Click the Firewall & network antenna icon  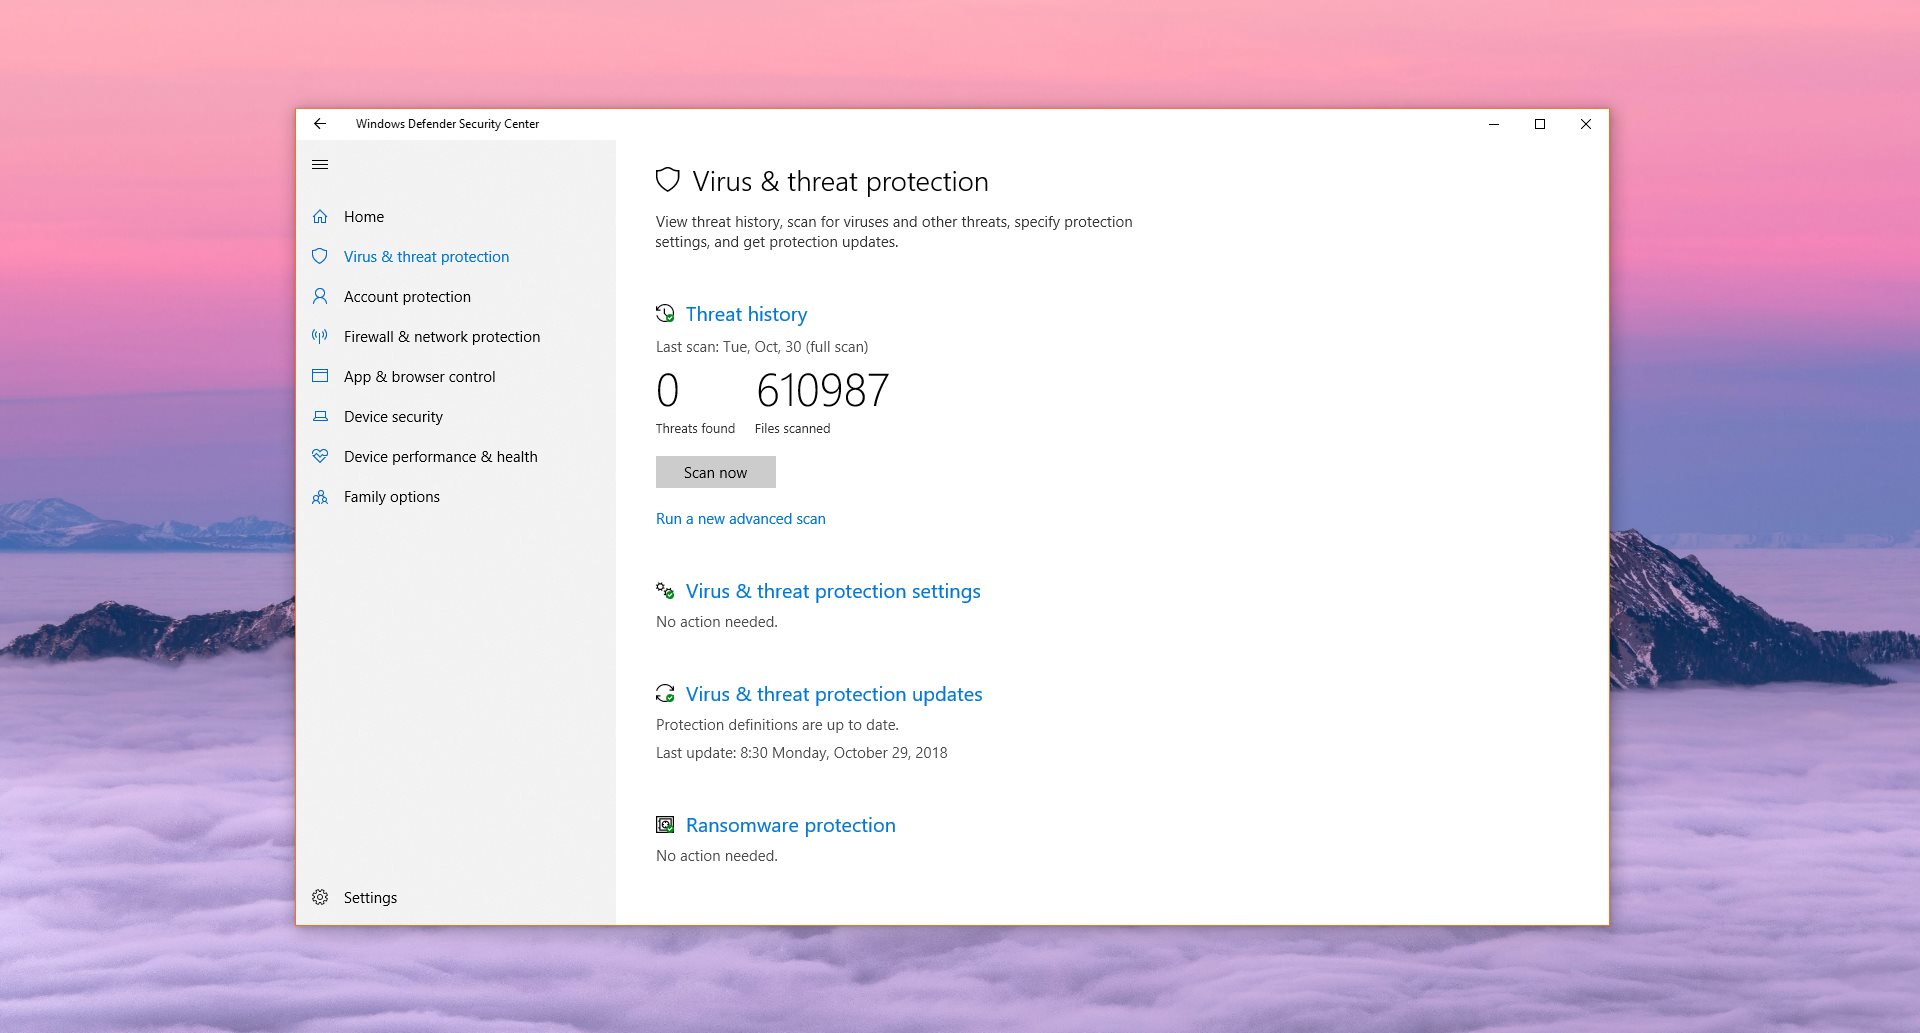(320, 337)
